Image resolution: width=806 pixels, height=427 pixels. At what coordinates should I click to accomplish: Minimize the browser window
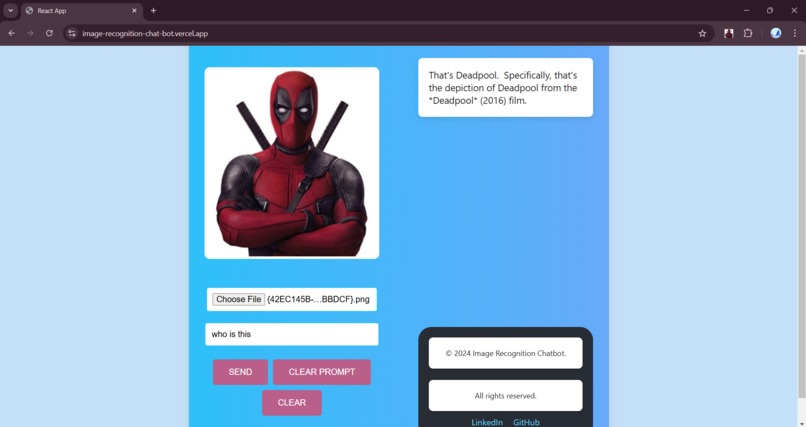tap(746, 10)
